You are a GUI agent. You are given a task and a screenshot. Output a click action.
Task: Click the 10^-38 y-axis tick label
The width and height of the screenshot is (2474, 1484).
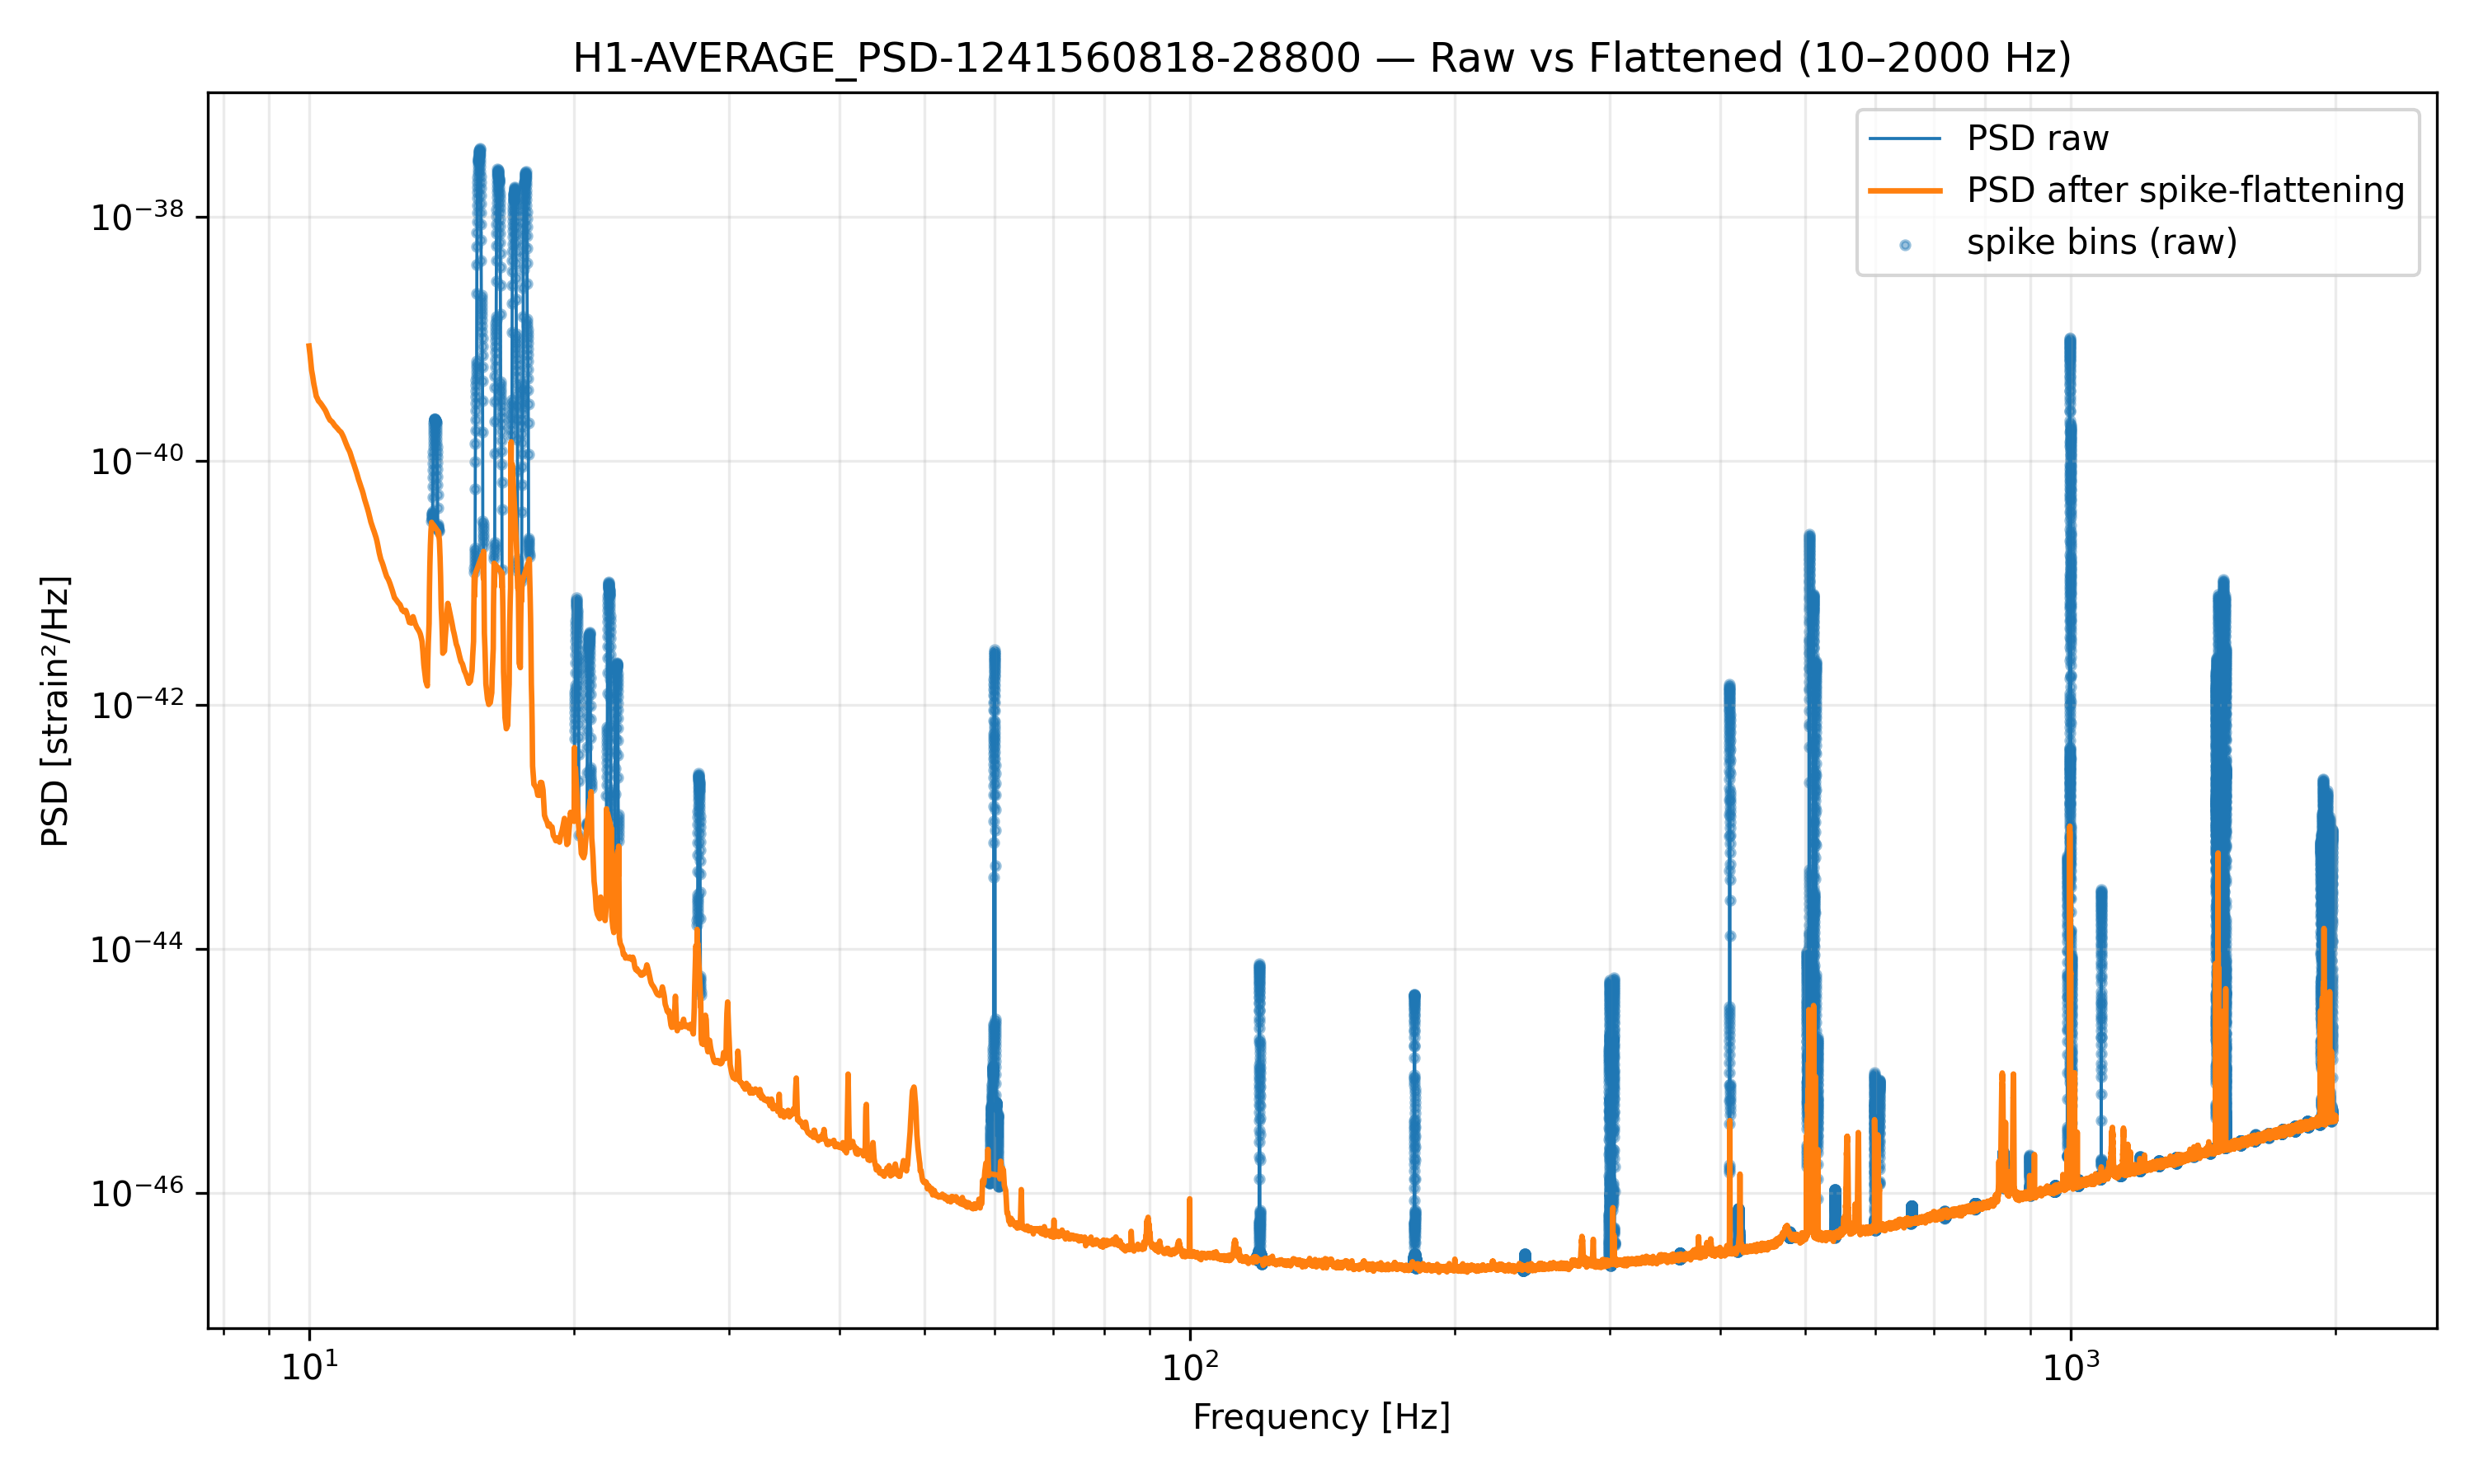[137, 216]
